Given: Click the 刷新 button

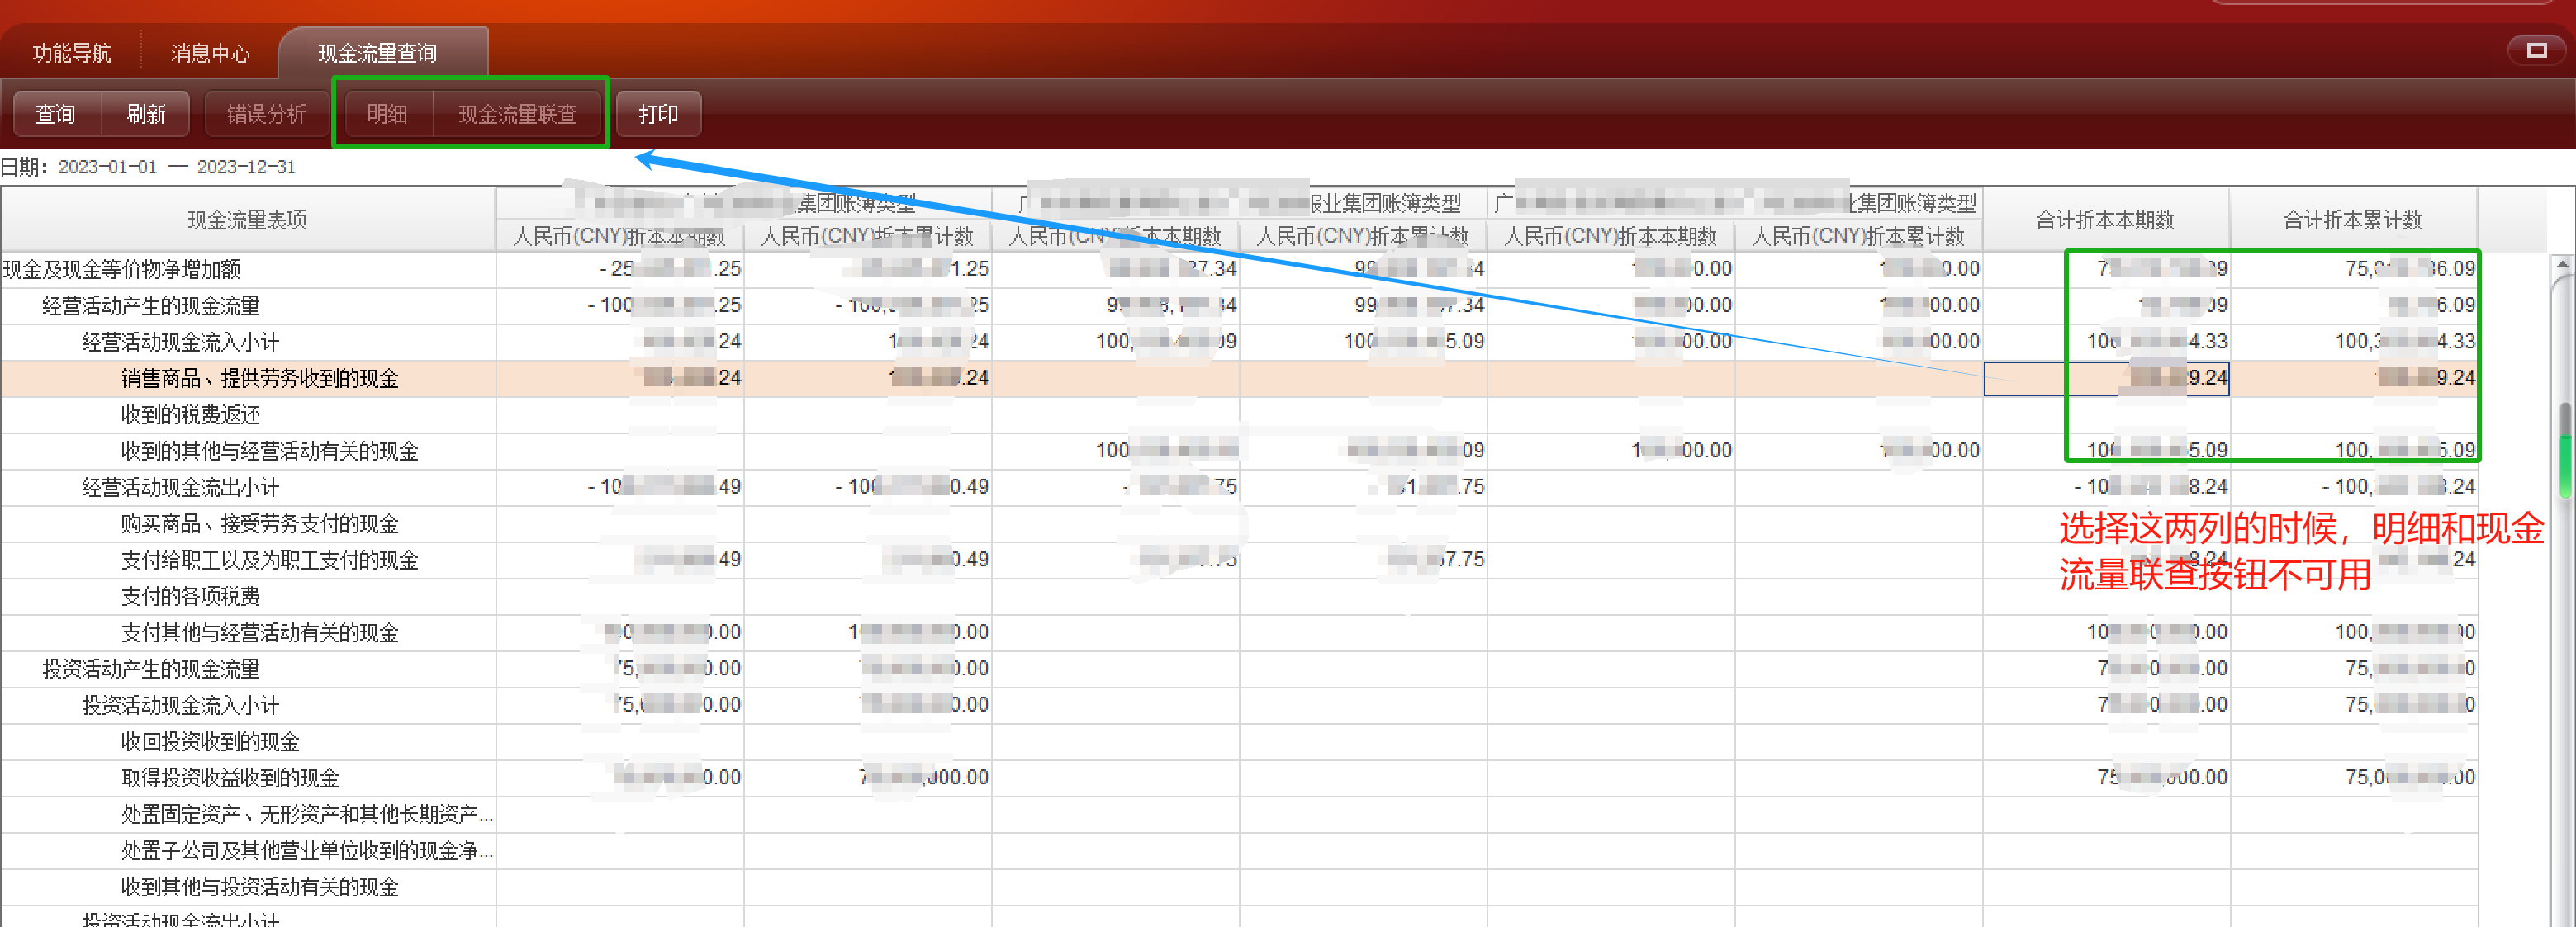Looking at the screenshot, I should click(x=146, y=114).
